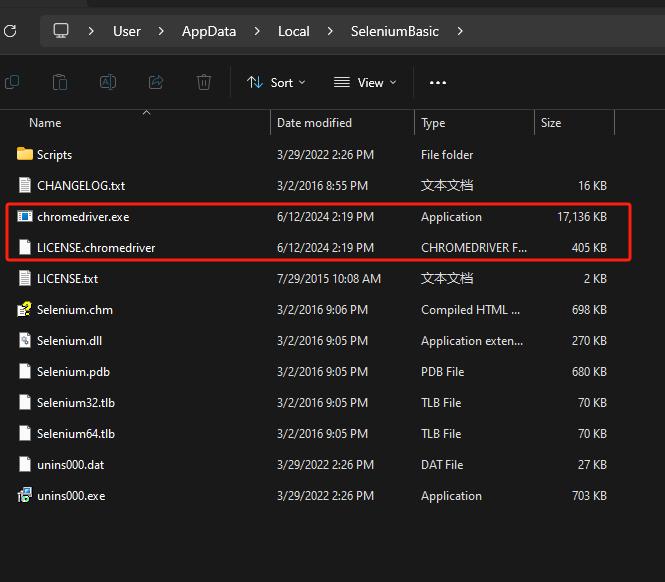This screenshot has height=582, width=665.
Task: Click the Rename icon in toolbar
Action: (108, 82)
